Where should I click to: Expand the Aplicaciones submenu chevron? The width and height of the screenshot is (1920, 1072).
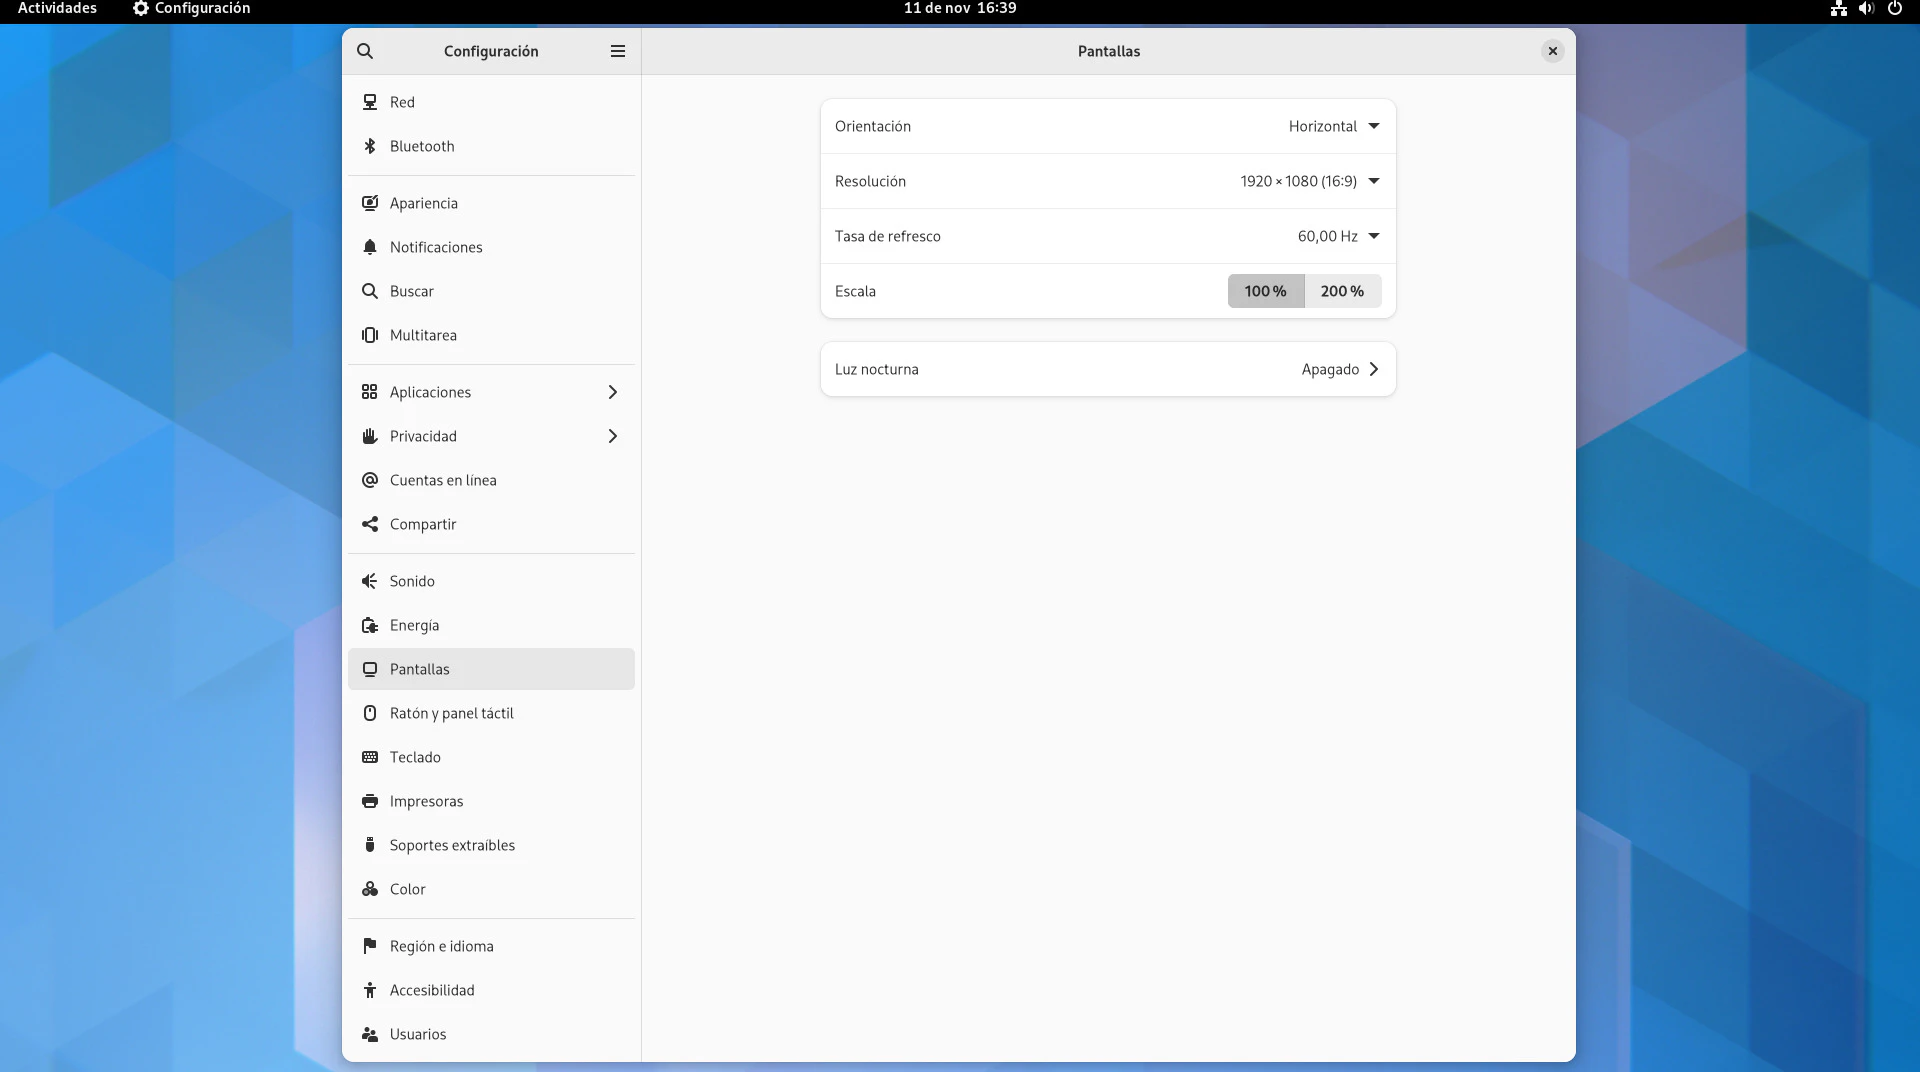[x=613, y=392]
